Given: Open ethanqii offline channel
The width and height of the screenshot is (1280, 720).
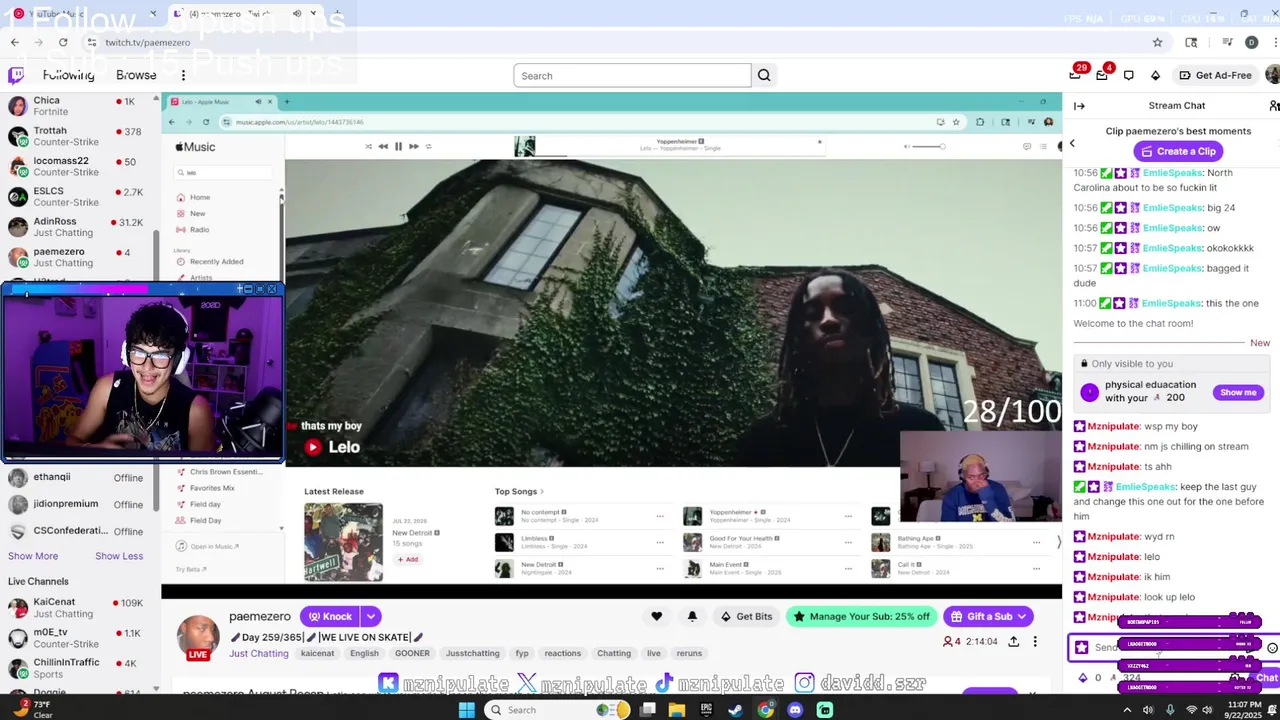Looking at the screenshot, I should (78, 477).
